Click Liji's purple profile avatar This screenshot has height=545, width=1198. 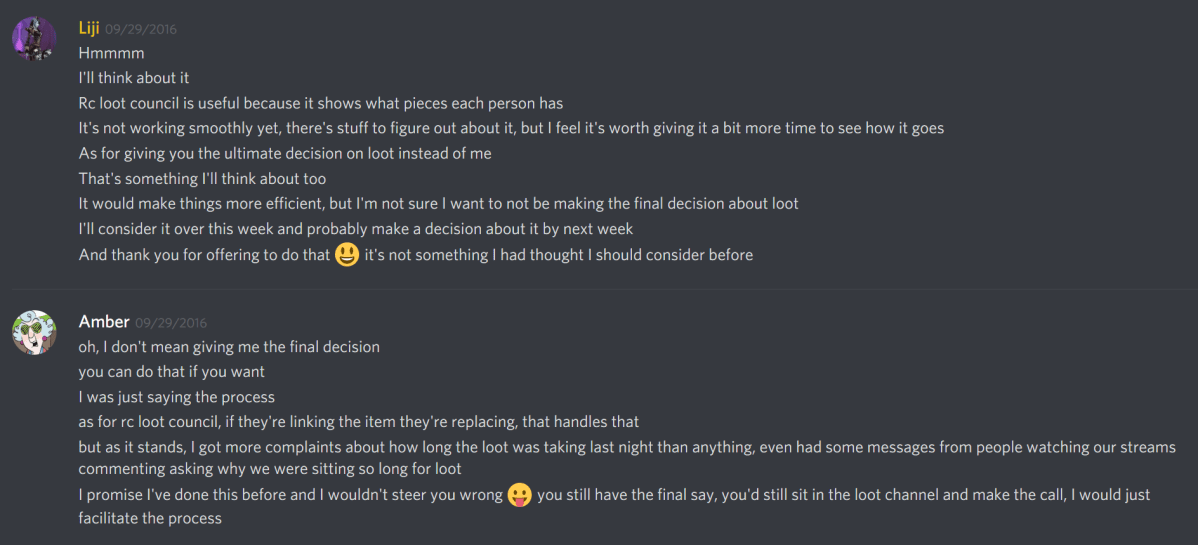coord(33,39)
